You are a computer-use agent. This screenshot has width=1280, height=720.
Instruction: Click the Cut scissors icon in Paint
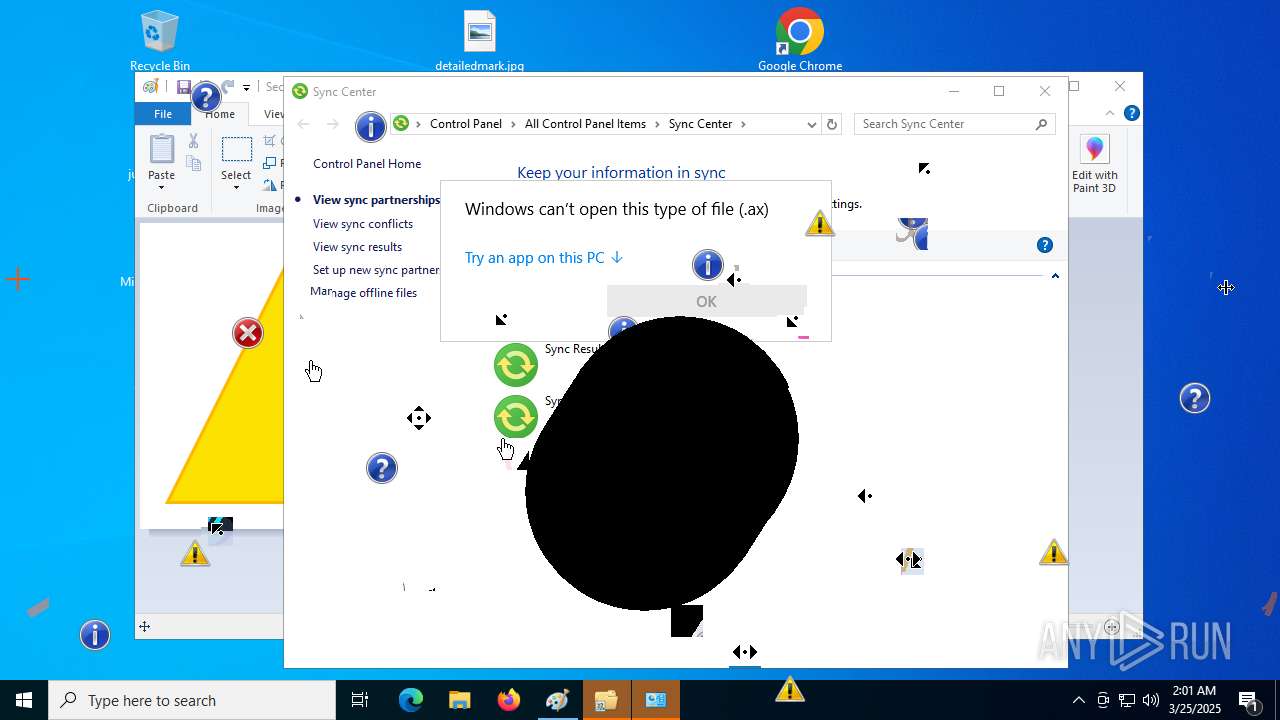tap(194, 142)
